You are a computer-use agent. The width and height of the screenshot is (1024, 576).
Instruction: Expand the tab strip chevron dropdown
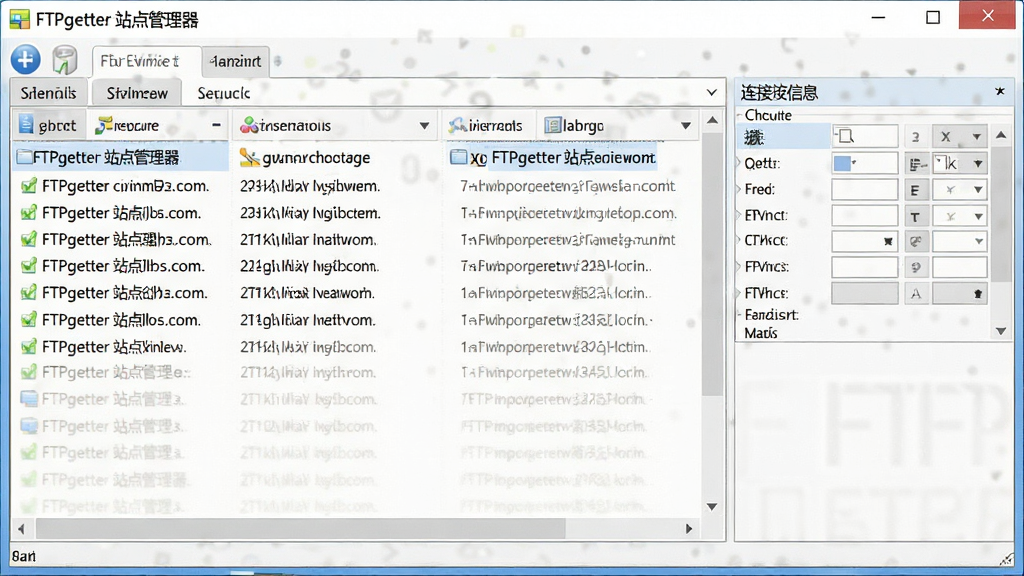pos(712,93)
